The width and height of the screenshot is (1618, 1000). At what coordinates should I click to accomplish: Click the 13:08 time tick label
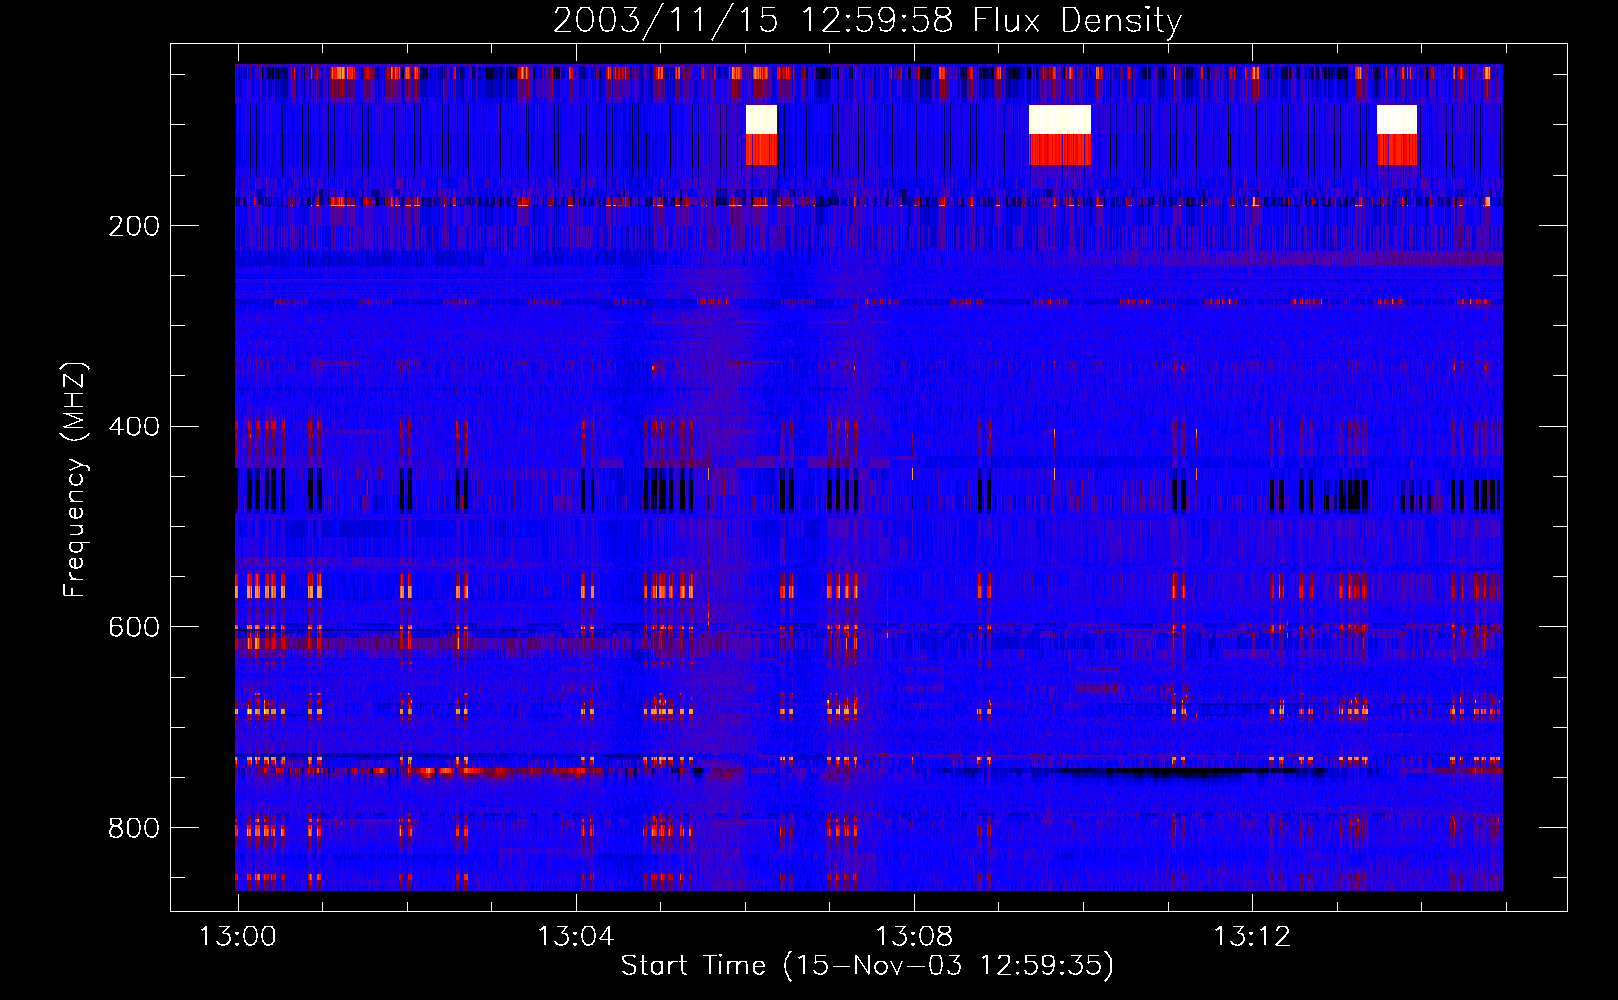pyautogui.click(x=914, y=937)
